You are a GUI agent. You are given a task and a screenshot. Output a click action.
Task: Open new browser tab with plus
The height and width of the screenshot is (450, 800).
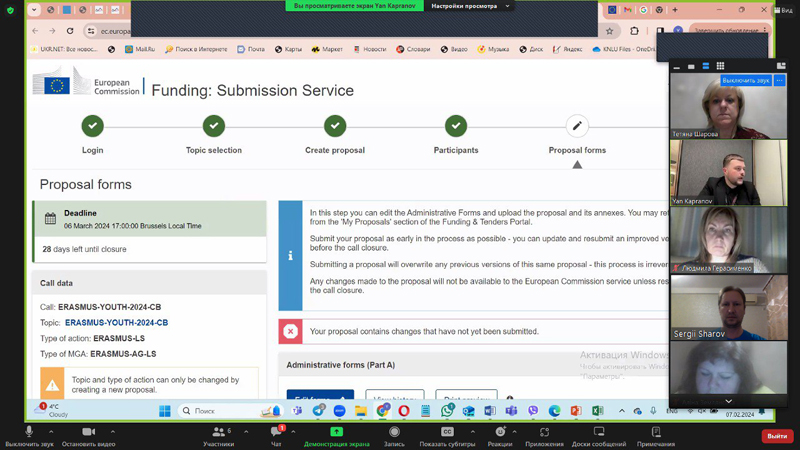click(675, 10)
